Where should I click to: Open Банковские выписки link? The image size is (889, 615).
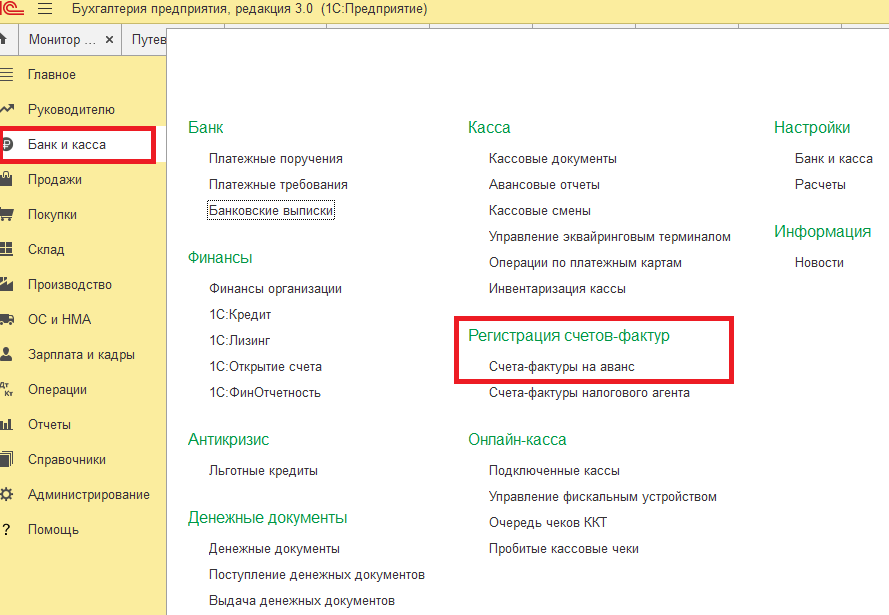pyautogui.click(x=271, y=211)
